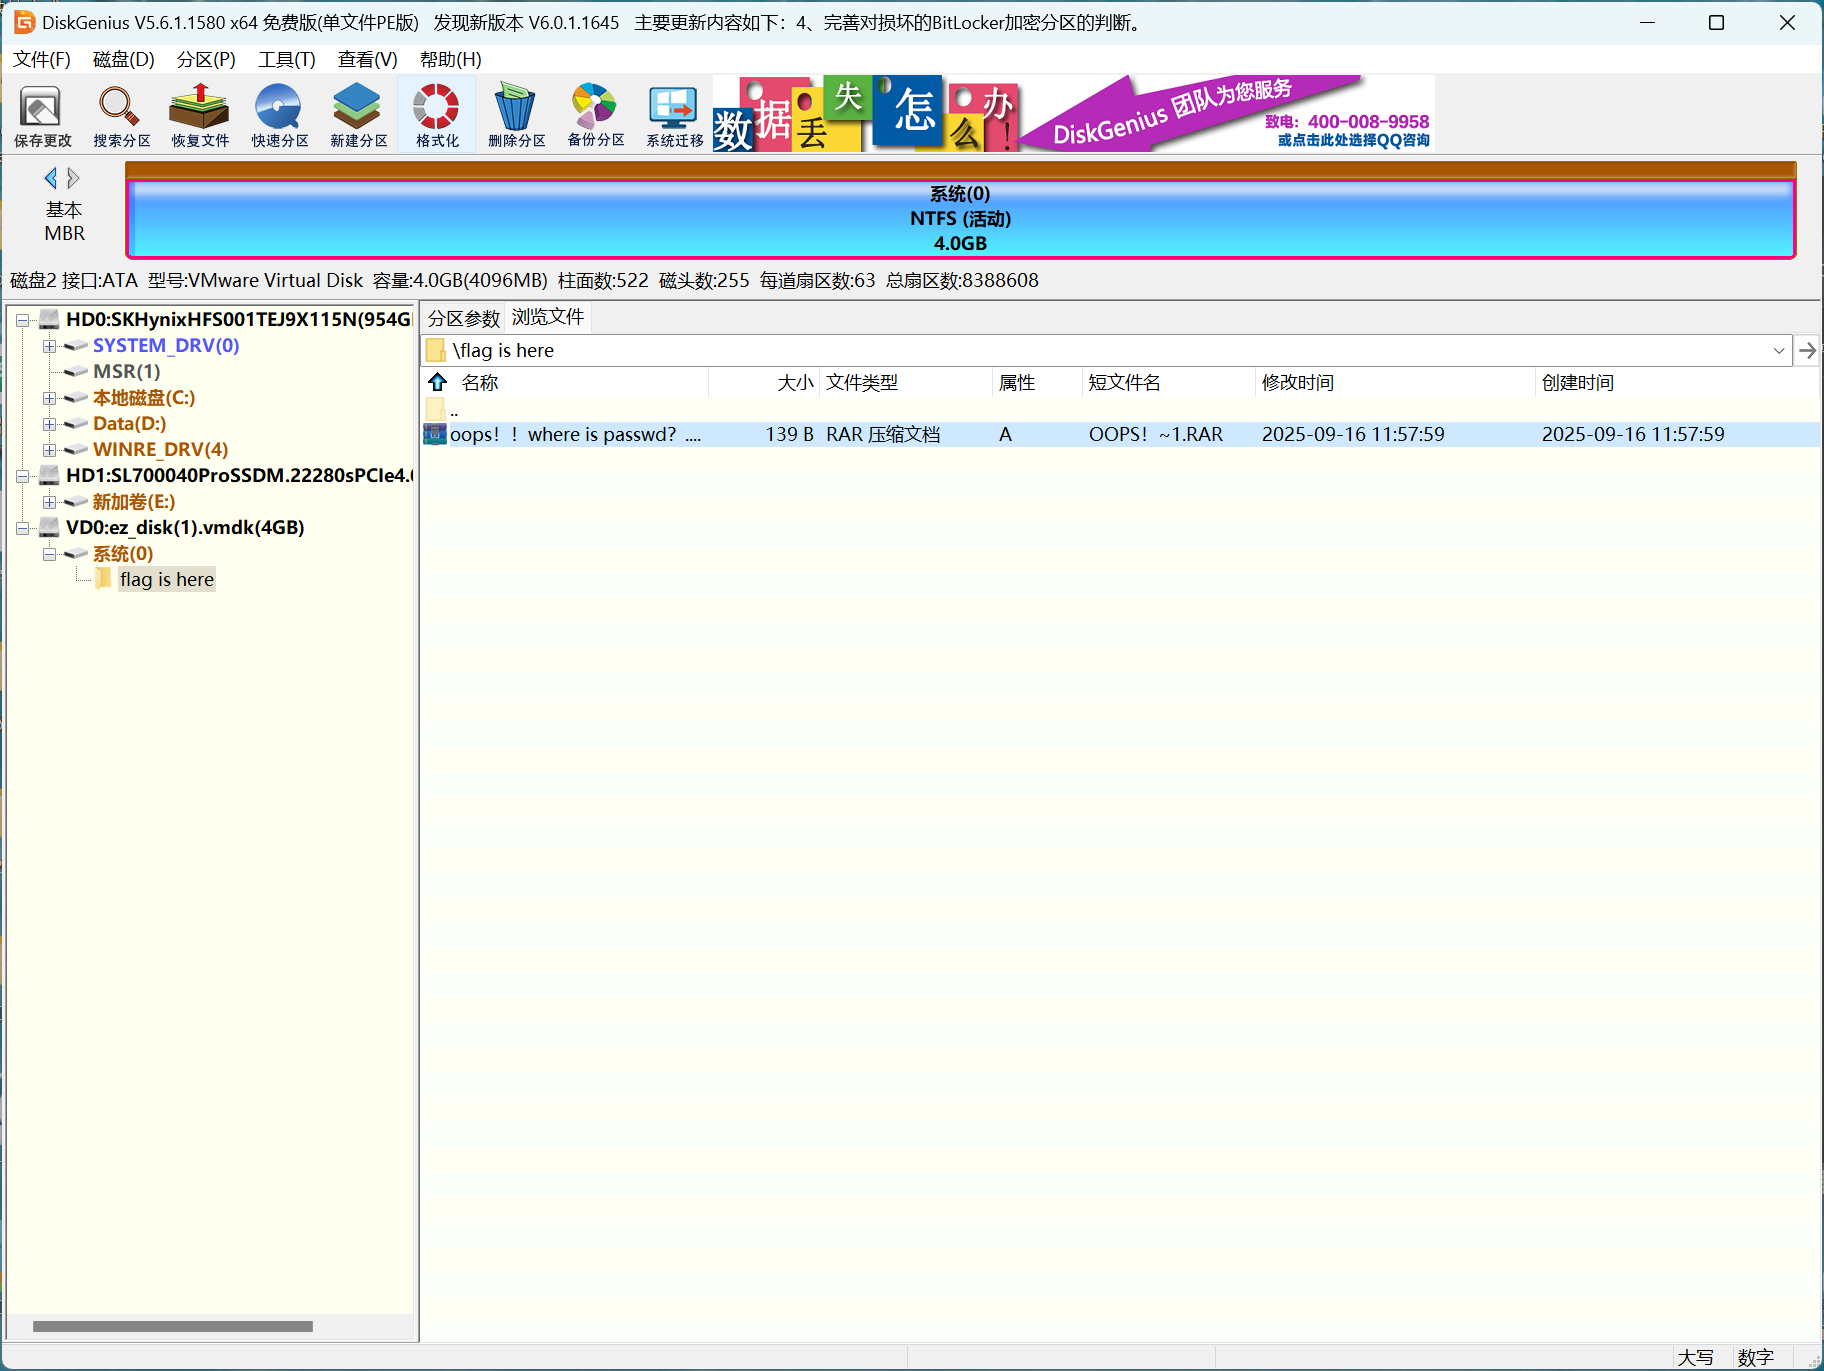
Task: Click the horizontal scrollbar in tree panel
Action: pyautogui.click(x=173, y=1326)
